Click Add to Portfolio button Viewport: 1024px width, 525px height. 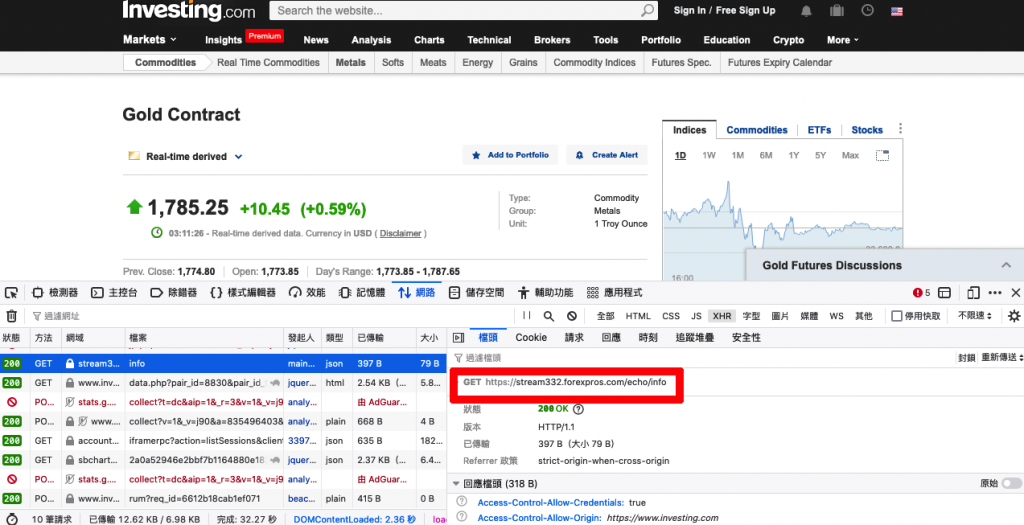[510, 155]
